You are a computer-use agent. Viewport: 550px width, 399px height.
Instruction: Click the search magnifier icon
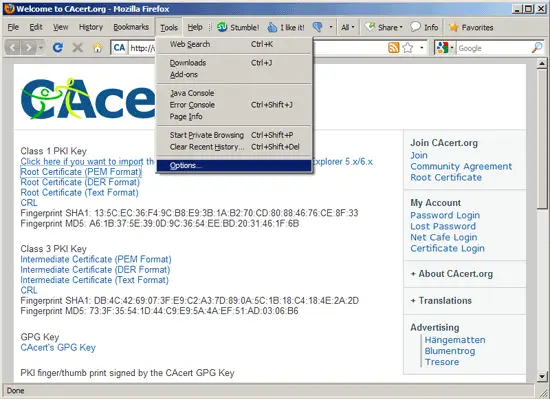(537, 48)
